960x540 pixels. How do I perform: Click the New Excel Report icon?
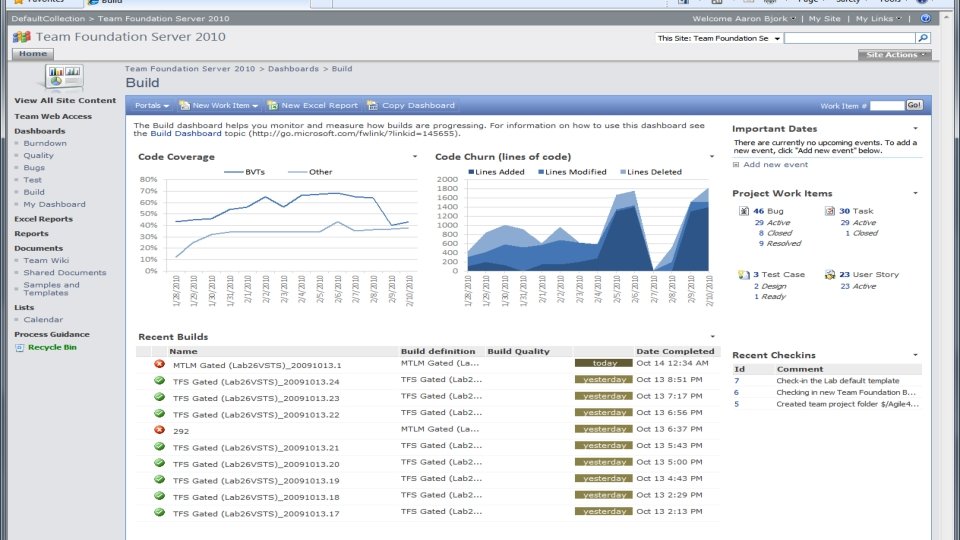pyautogui.click(x=272, y=105)
